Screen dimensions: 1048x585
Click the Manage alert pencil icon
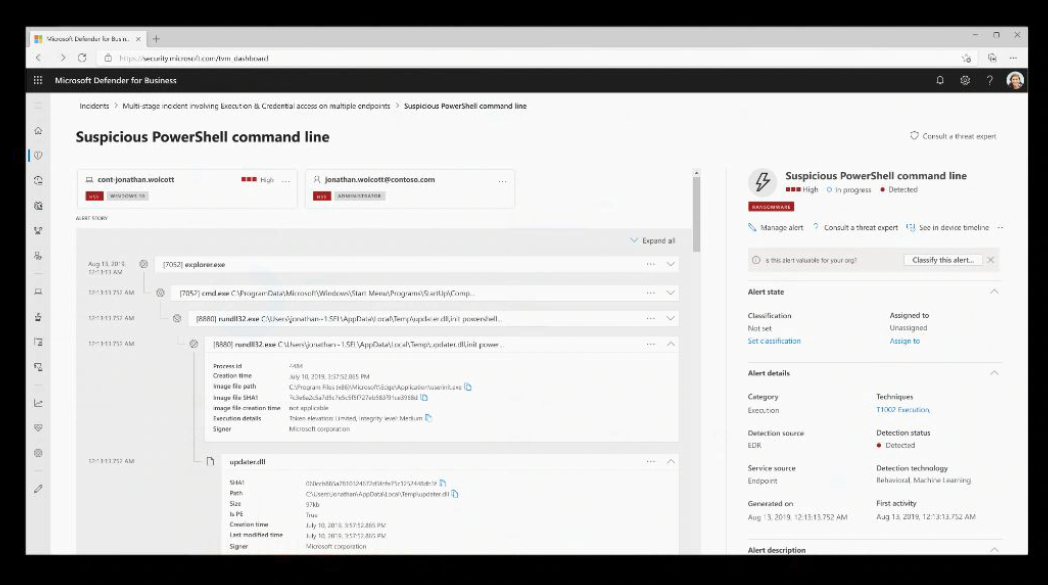click(753, 227)
